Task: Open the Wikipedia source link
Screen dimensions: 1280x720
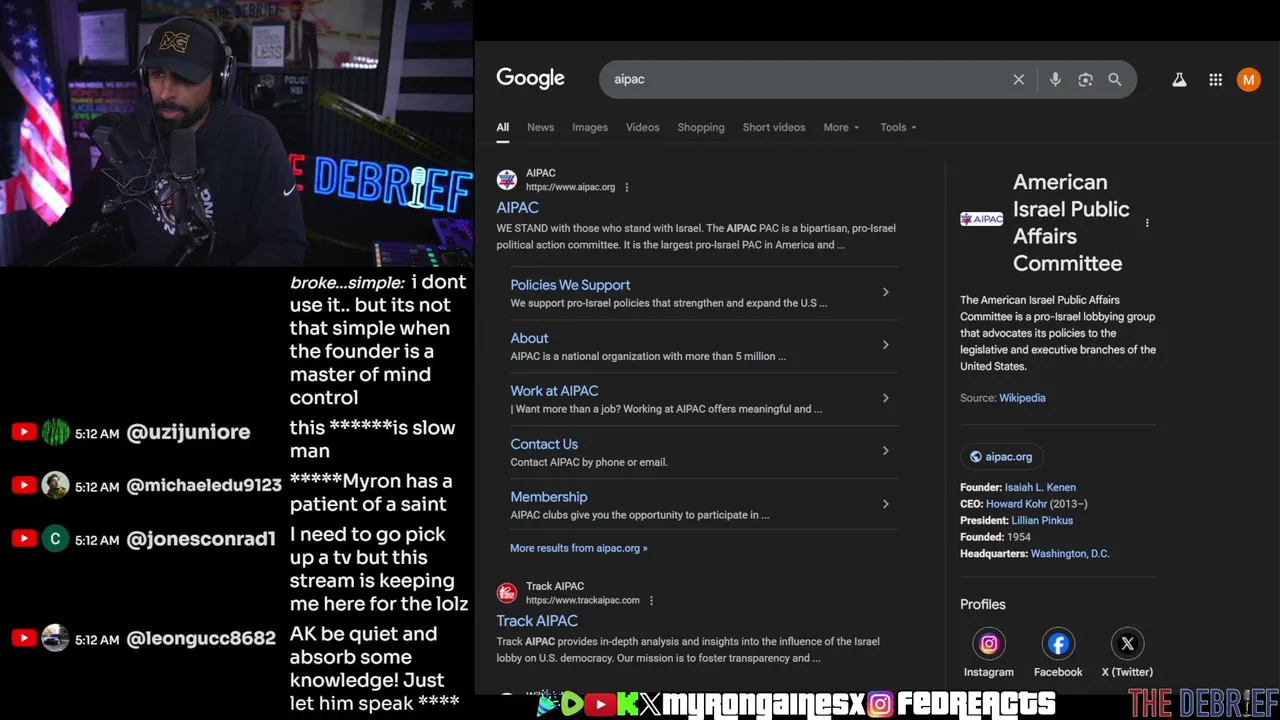Action: point(1022,398)
